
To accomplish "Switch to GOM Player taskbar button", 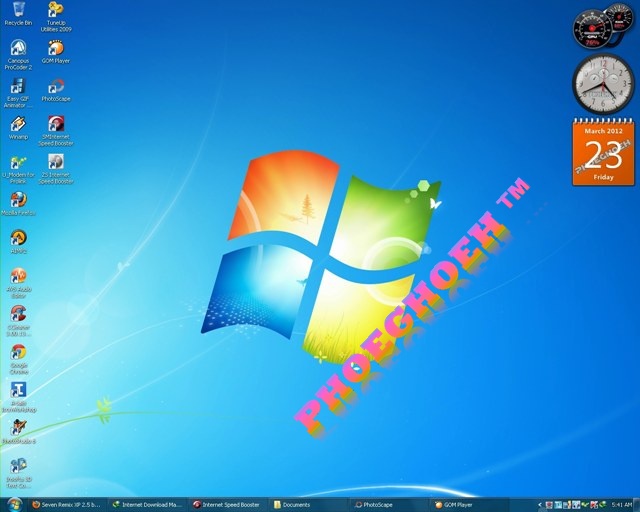I will 469,505.
